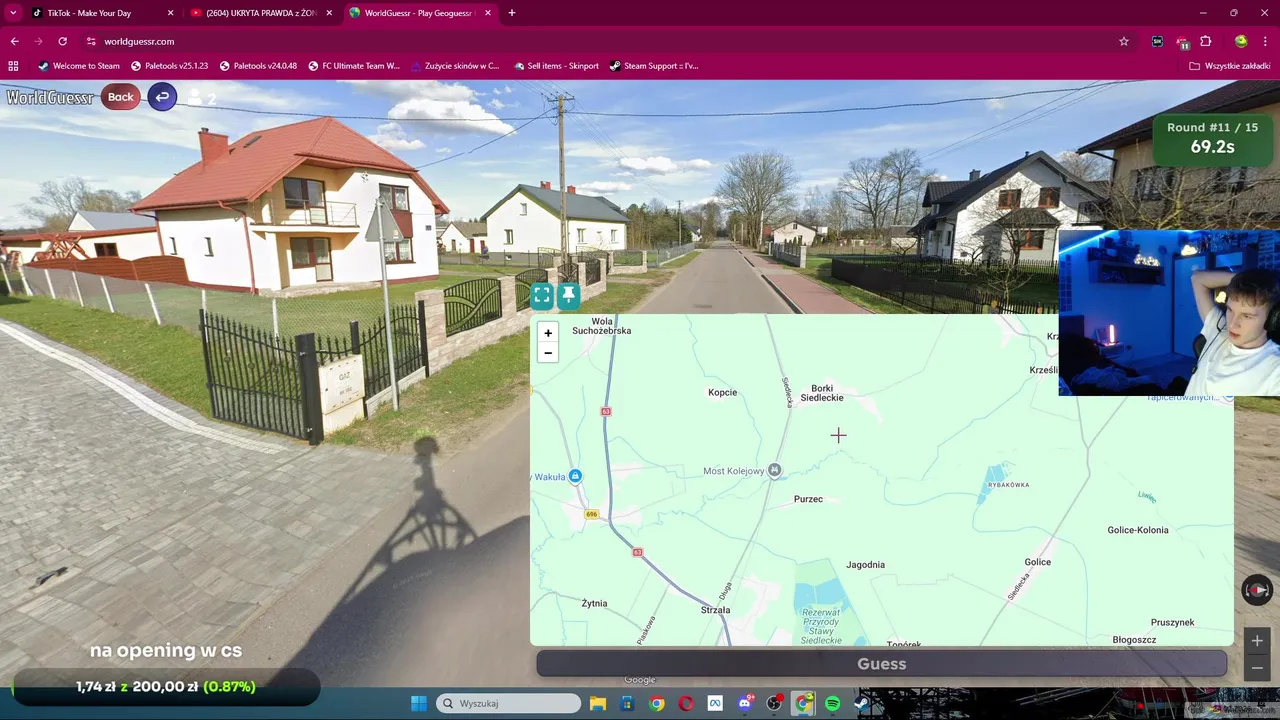Open Steam from taskbar

tap(862, 703)
